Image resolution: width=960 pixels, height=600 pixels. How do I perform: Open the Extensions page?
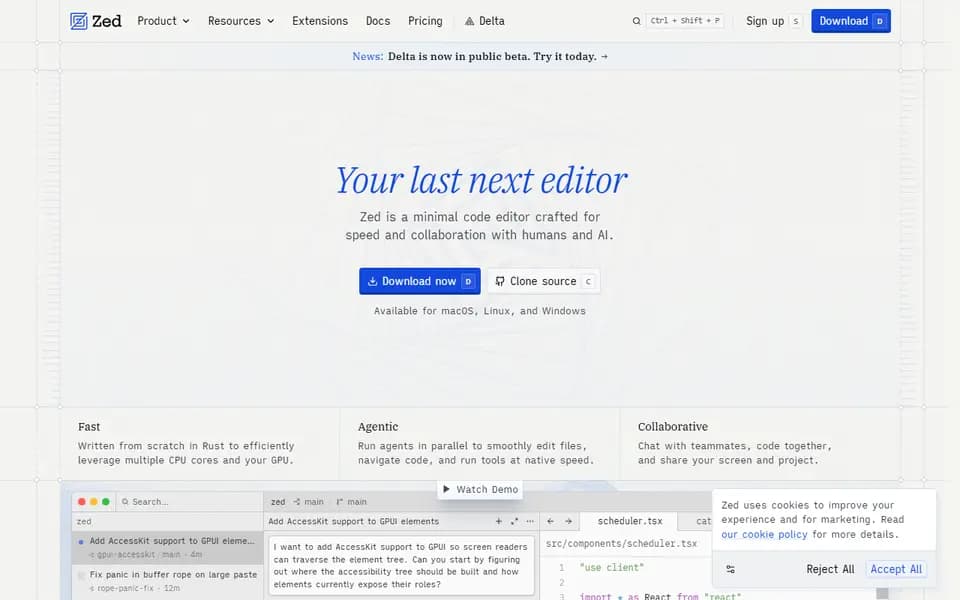pos(320,21)
